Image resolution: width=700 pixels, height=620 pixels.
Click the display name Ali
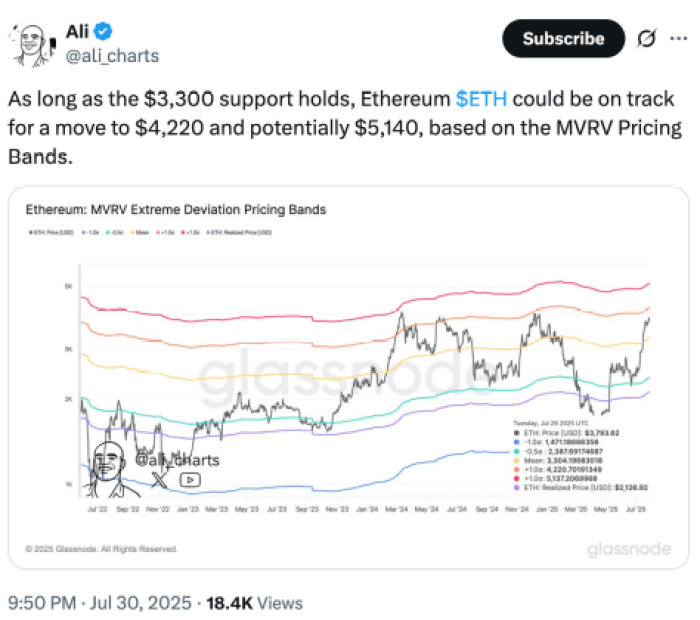[x=79, y=31]
